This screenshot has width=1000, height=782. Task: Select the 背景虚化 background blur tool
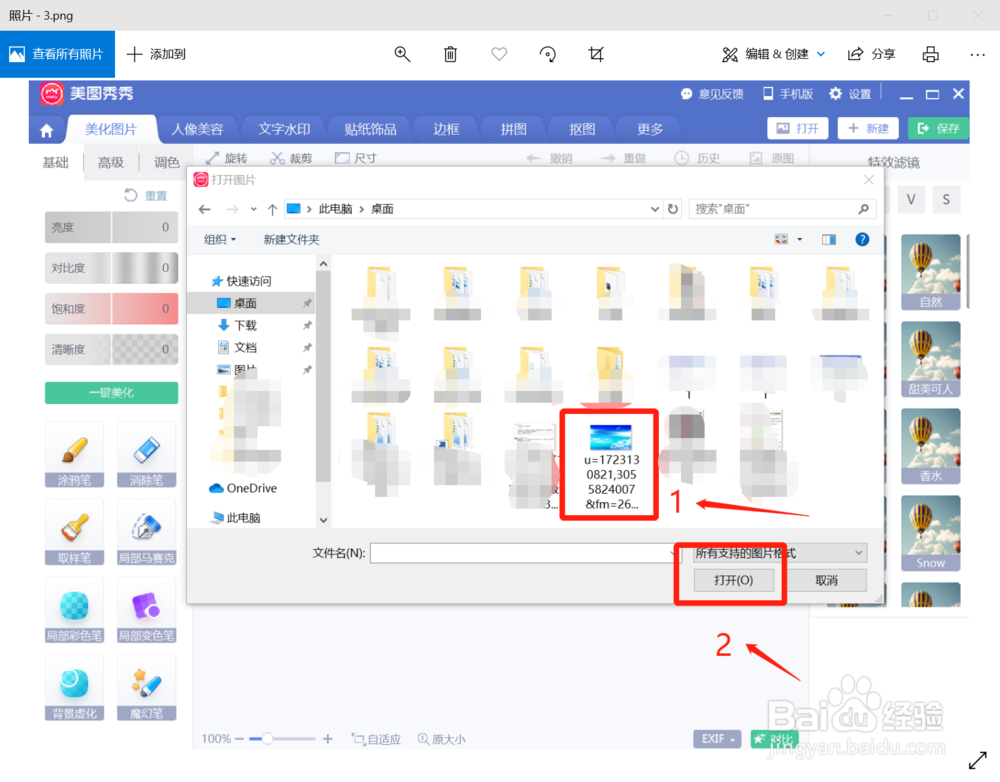coord(74,688)
